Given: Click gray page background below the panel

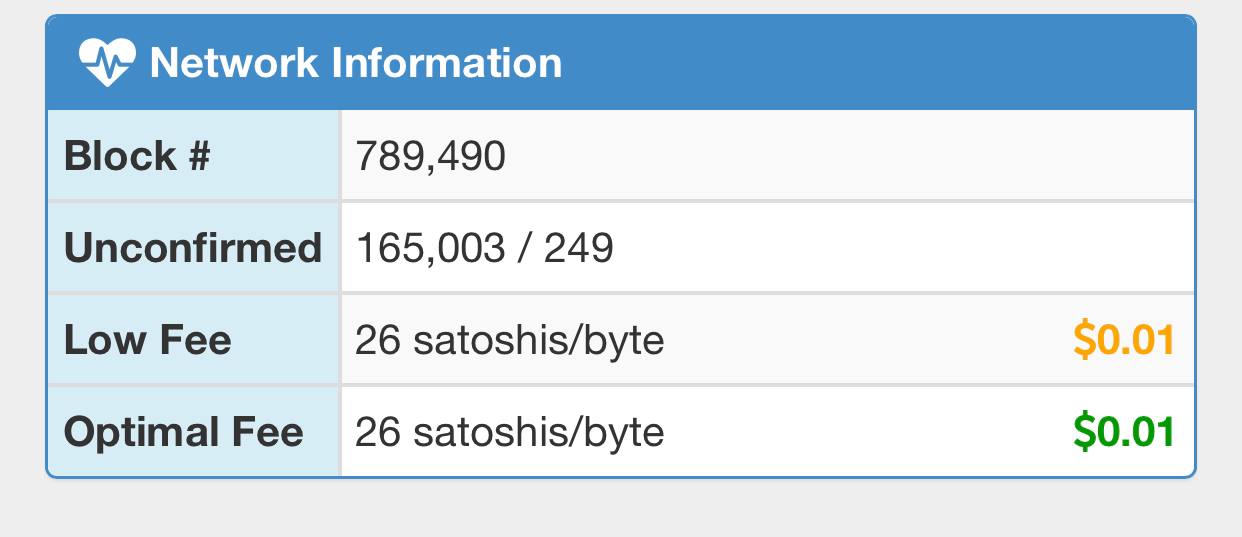Looking at the screenshot, I should tap(620, 510).
